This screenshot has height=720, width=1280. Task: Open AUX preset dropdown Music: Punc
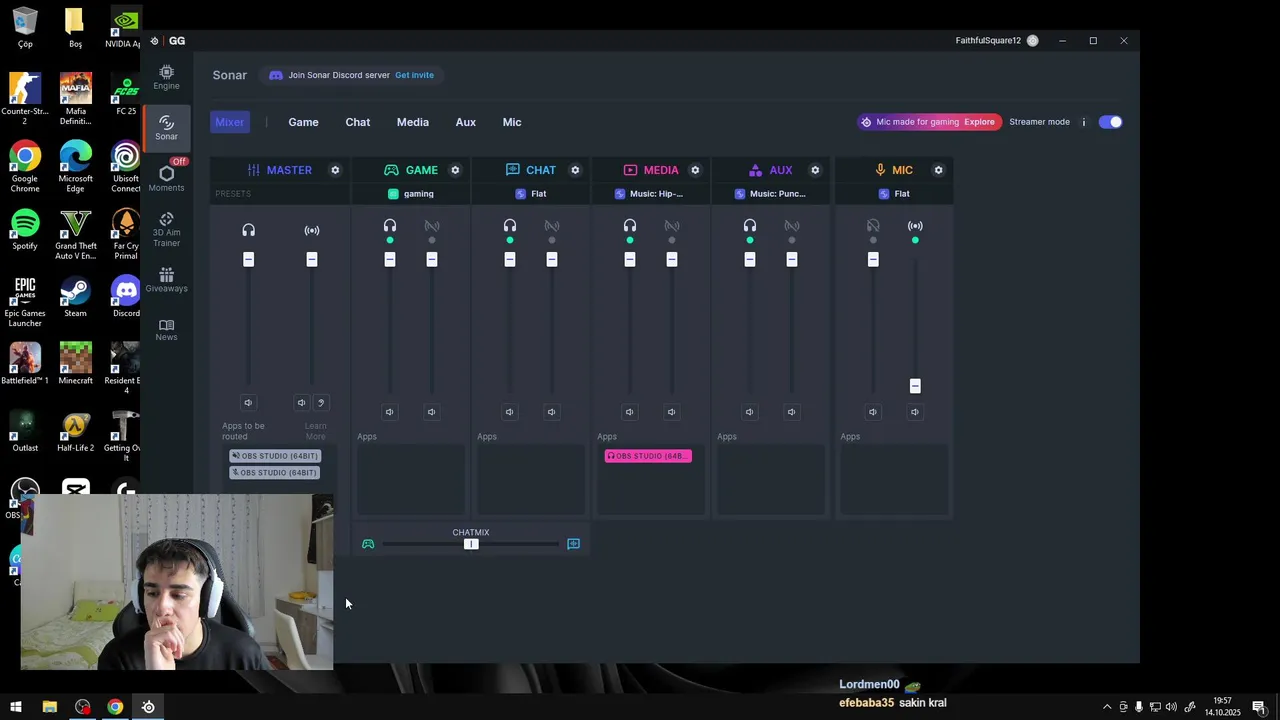(771, 194)
